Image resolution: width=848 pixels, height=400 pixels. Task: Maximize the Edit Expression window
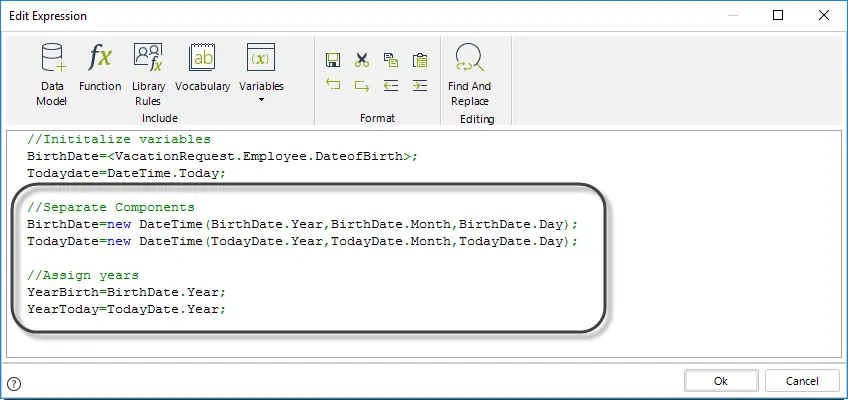tap(778, 16)
